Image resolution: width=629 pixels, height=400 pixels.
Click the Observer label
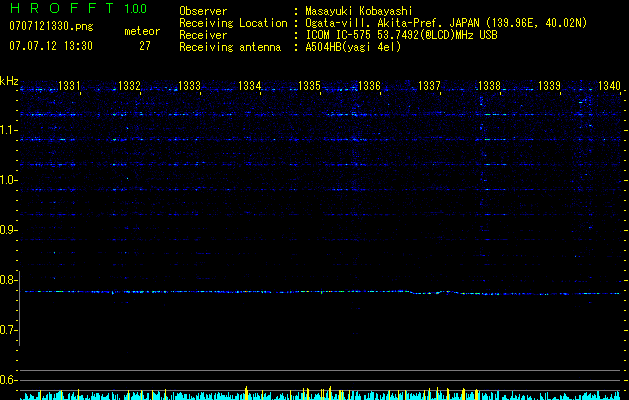(x=203, y=11)
